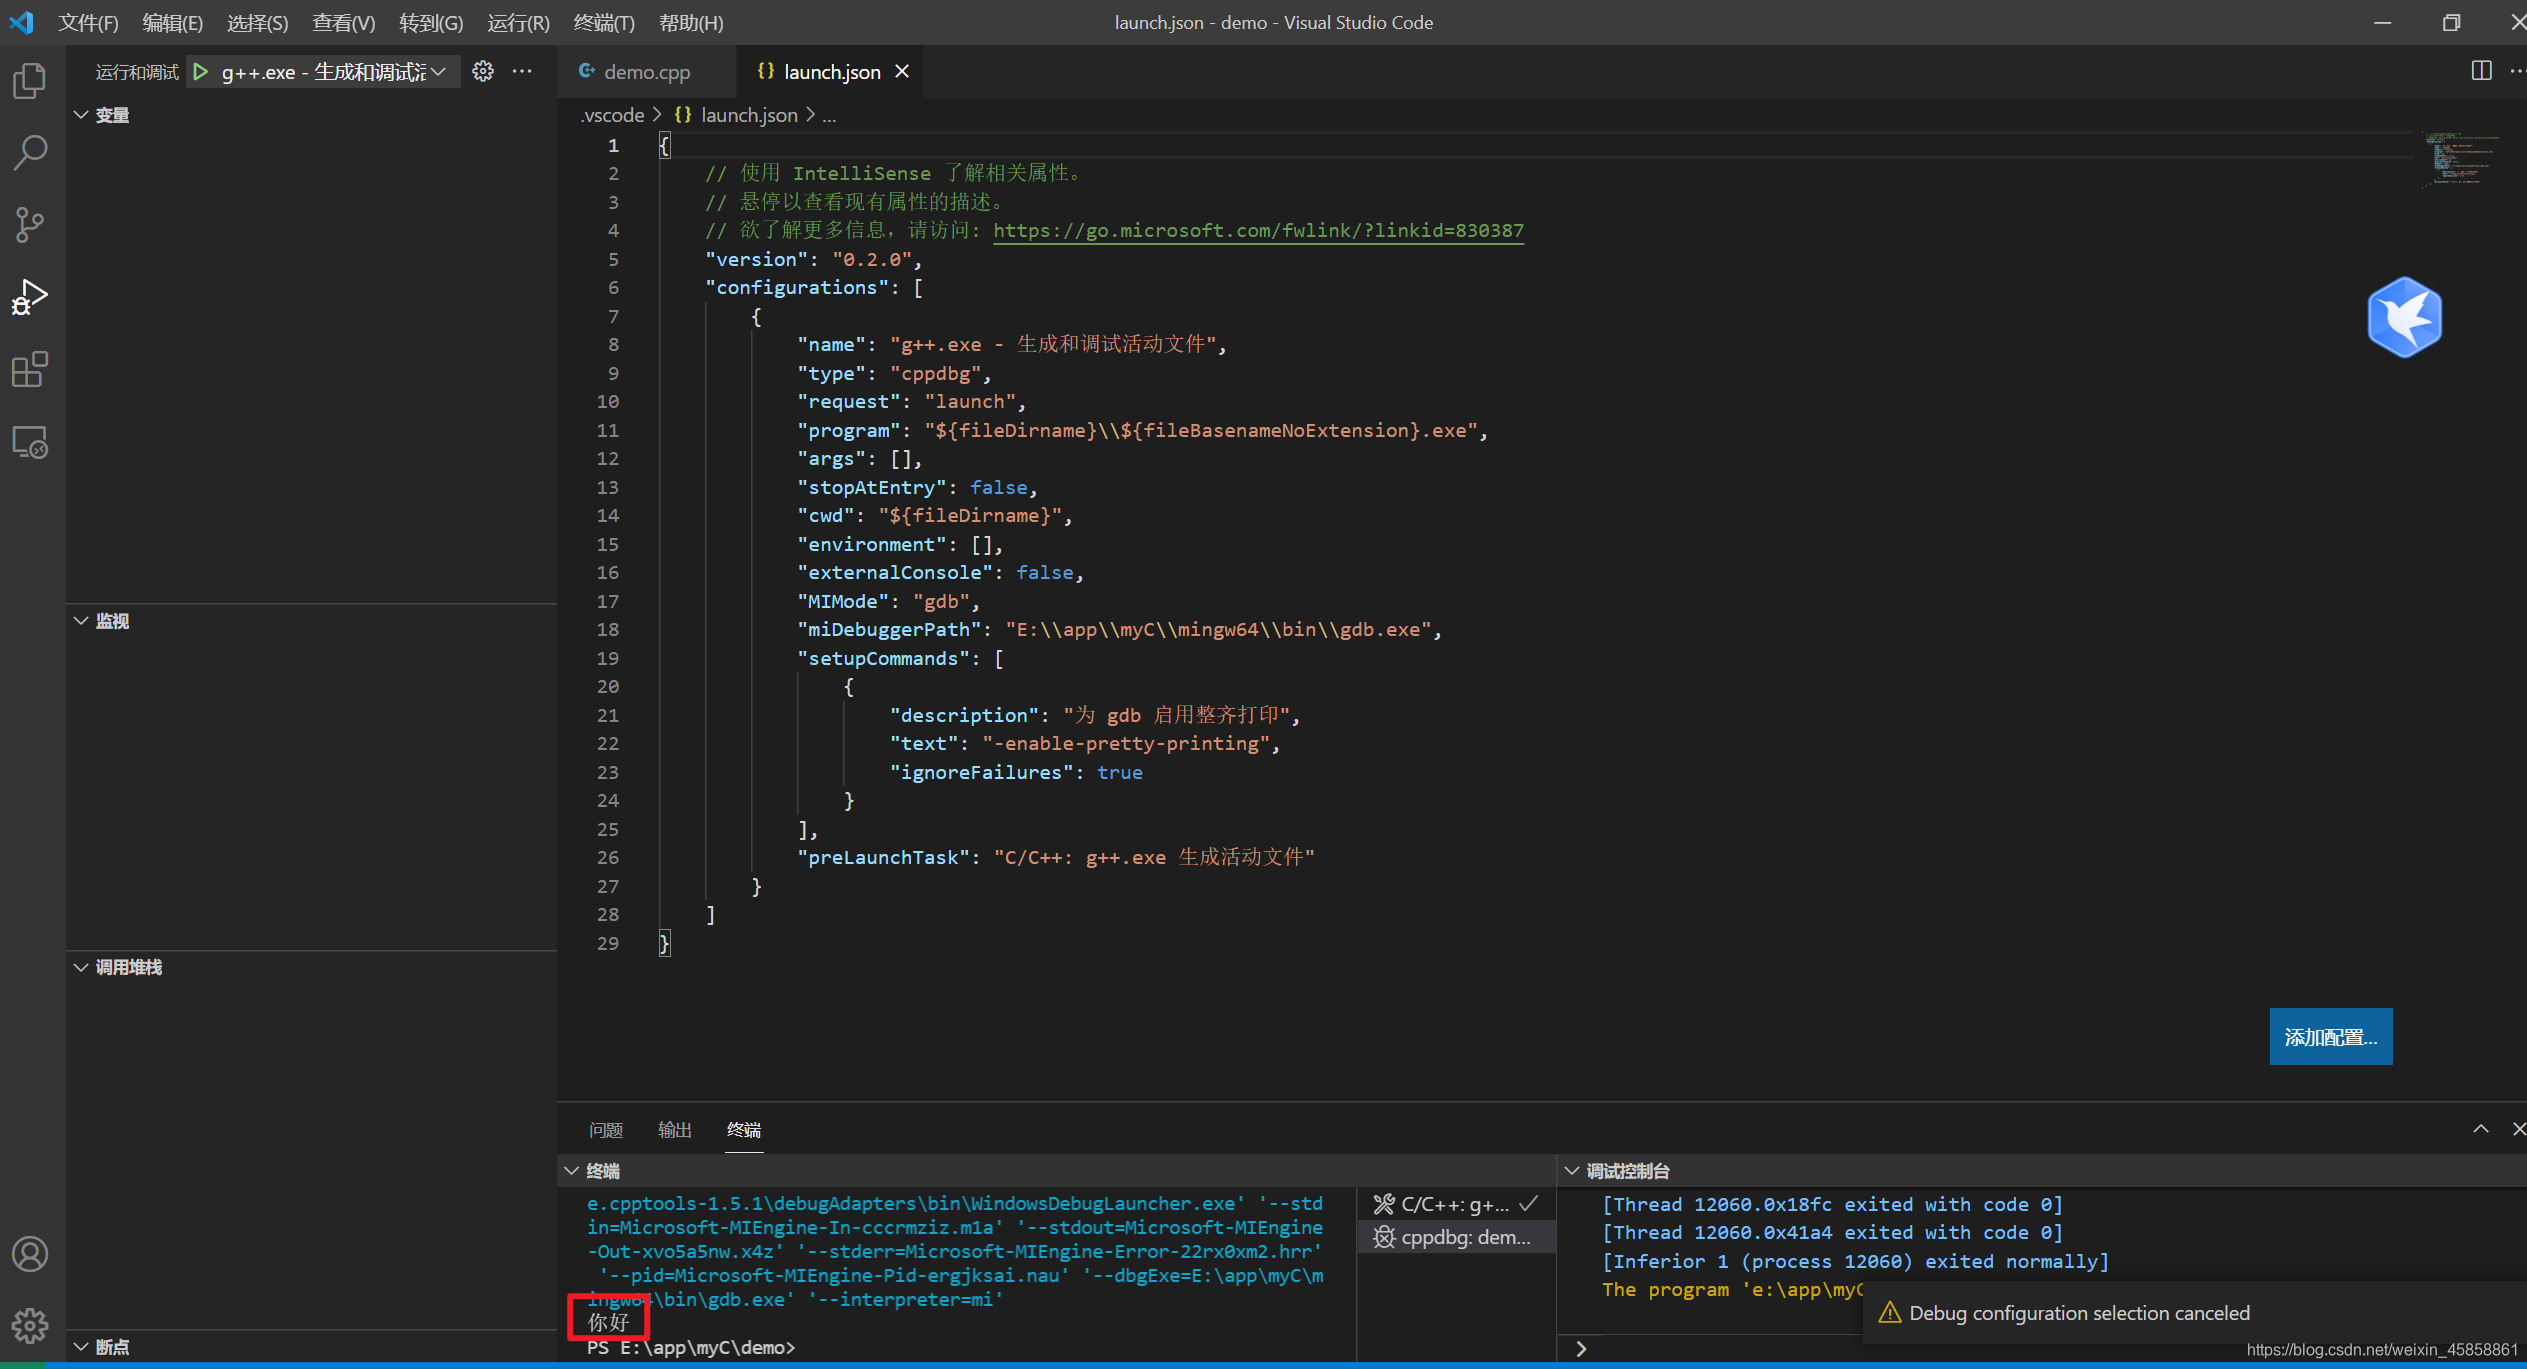Click the "cppdbg" type value
Image resolution: width=2527 pixels, height=1369 pixels.
[935, 373]
